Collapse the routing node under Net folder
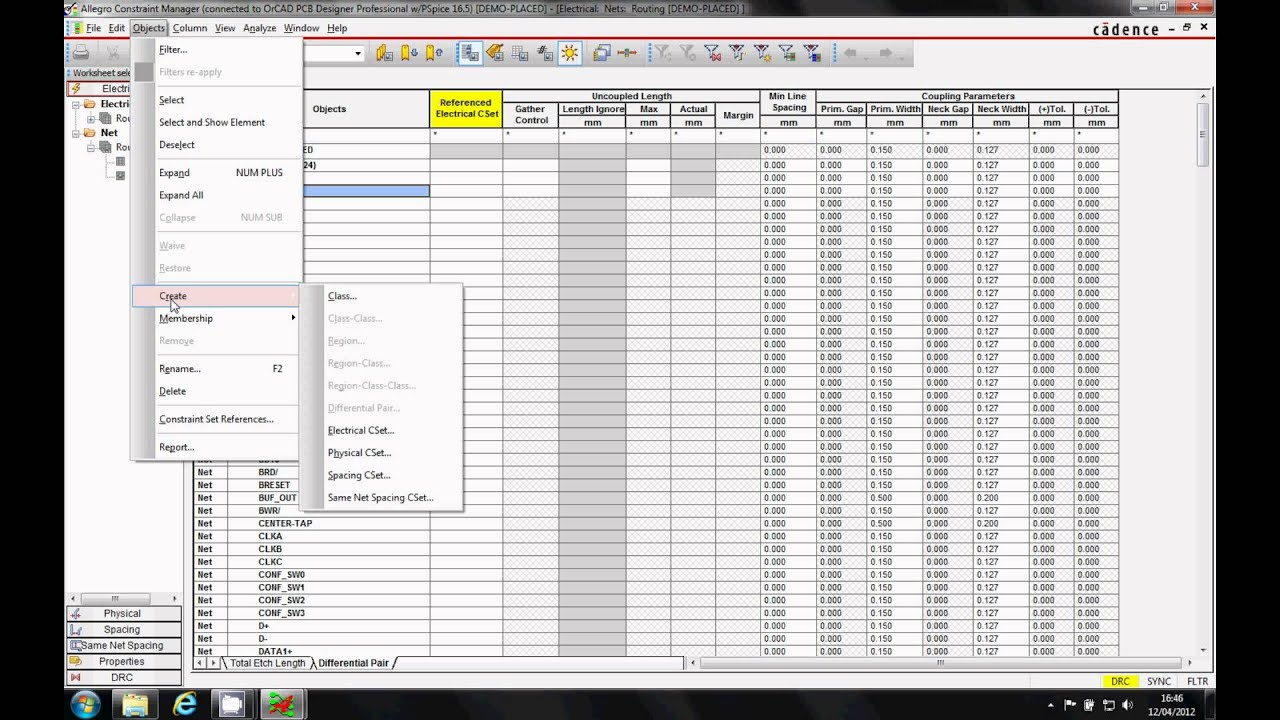1280x720 pixels. 91,148
